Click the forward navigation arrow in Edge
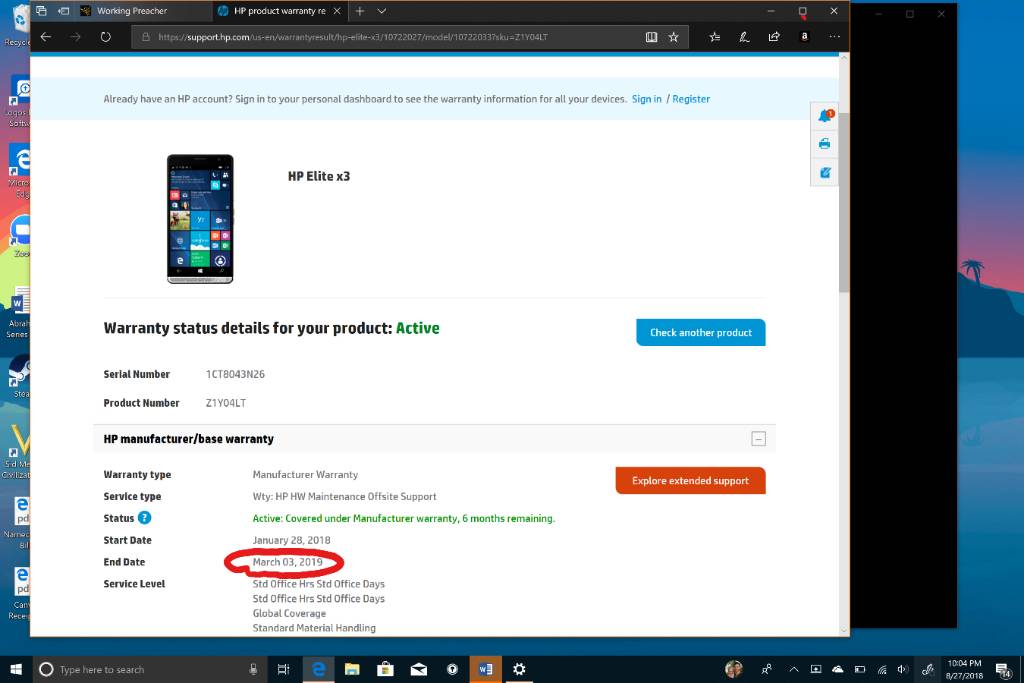 [76, 37]
